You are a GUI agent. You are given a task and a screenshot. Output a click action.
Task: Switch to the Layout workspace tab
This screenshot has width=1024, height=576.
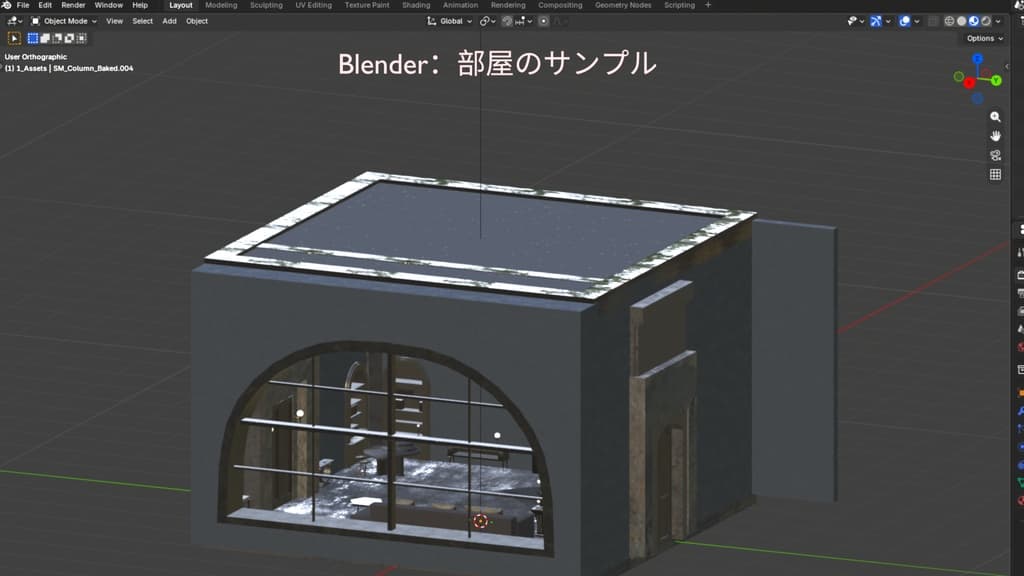click(181, 5)
